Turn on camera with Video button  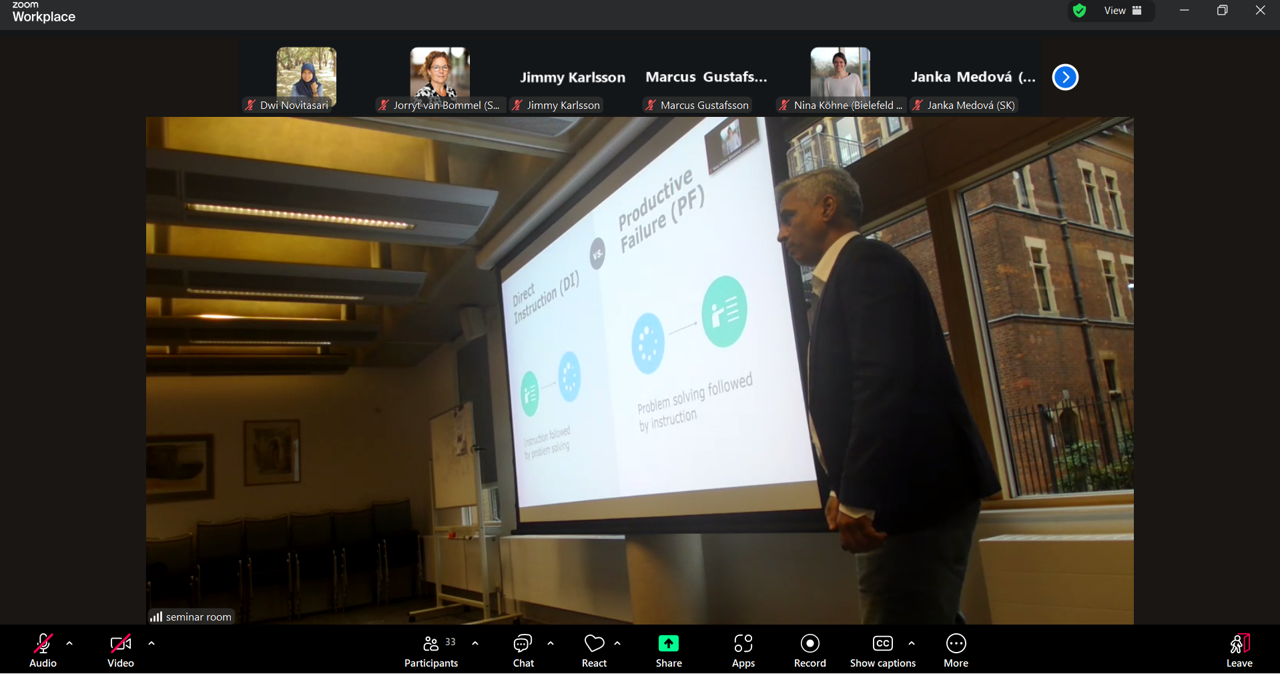coord(121,649)
